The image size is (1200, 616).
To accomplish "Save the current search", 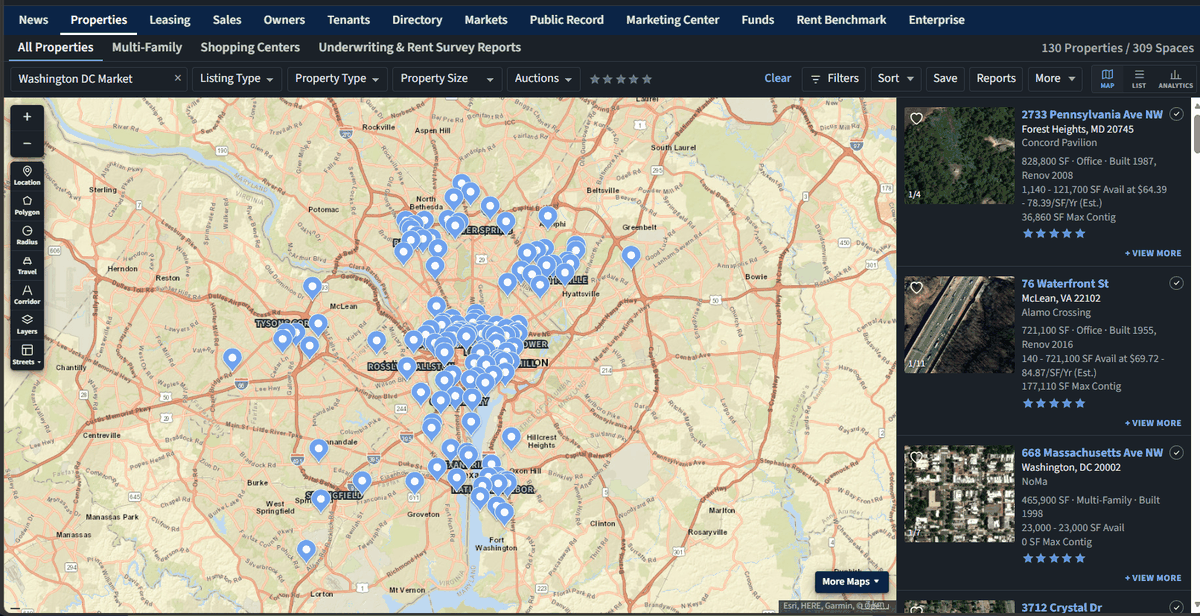I will click(x=945, y=78).
